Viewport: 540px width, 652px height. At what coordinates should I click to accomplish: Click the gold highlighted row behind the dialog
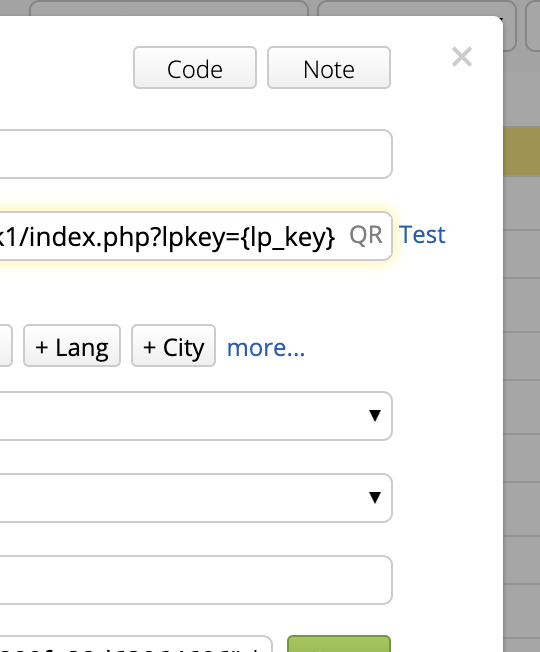521,152
